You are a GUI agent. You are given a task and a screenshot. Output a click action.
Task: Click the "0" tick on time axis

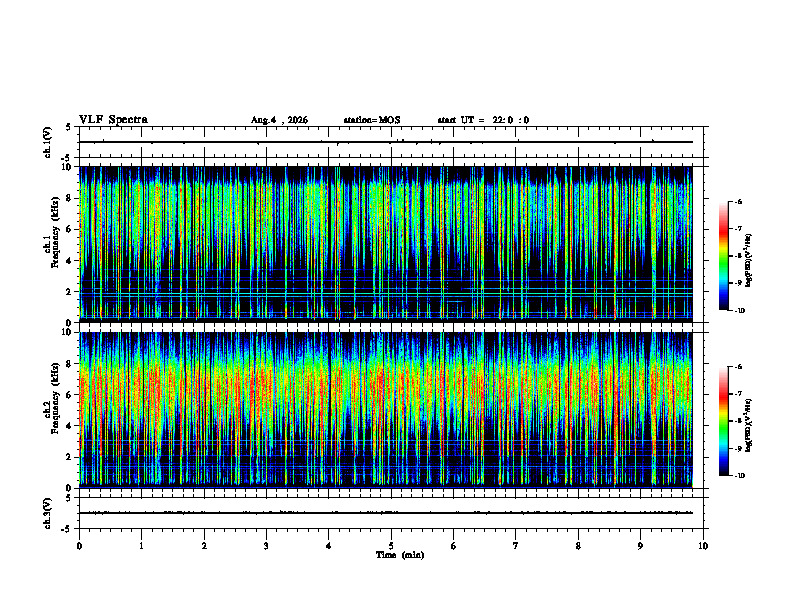(79, 546)
